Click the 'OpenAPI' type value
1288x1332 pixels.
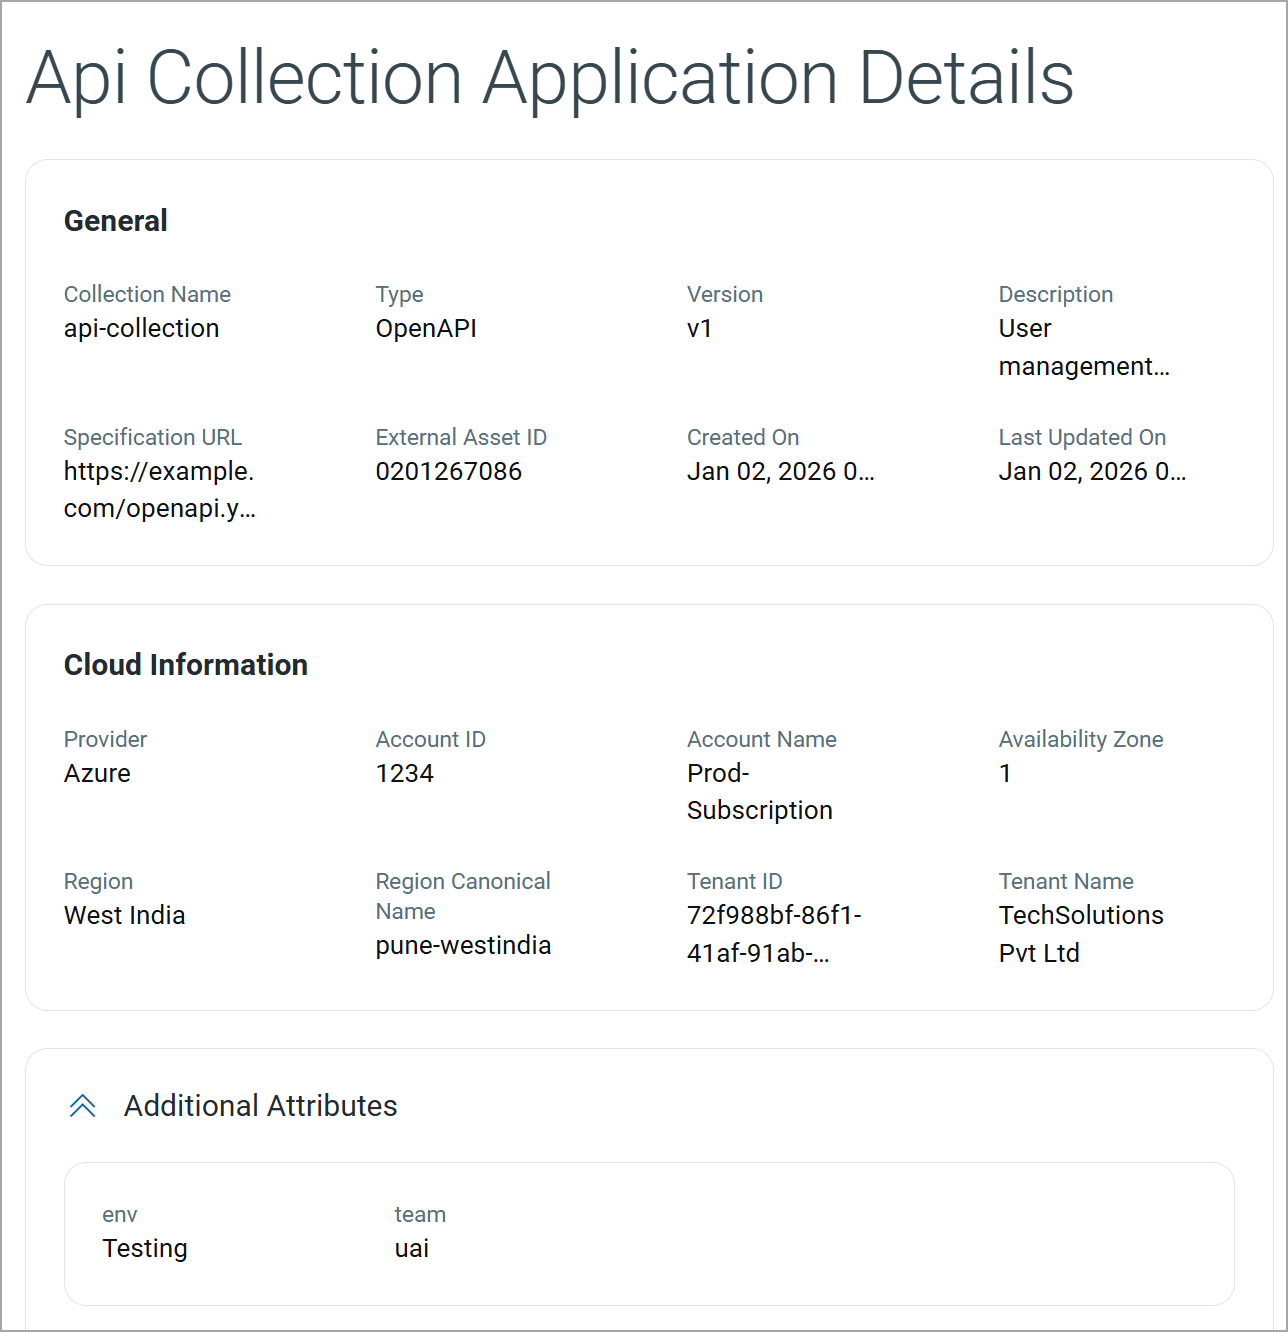coord(426,328)
